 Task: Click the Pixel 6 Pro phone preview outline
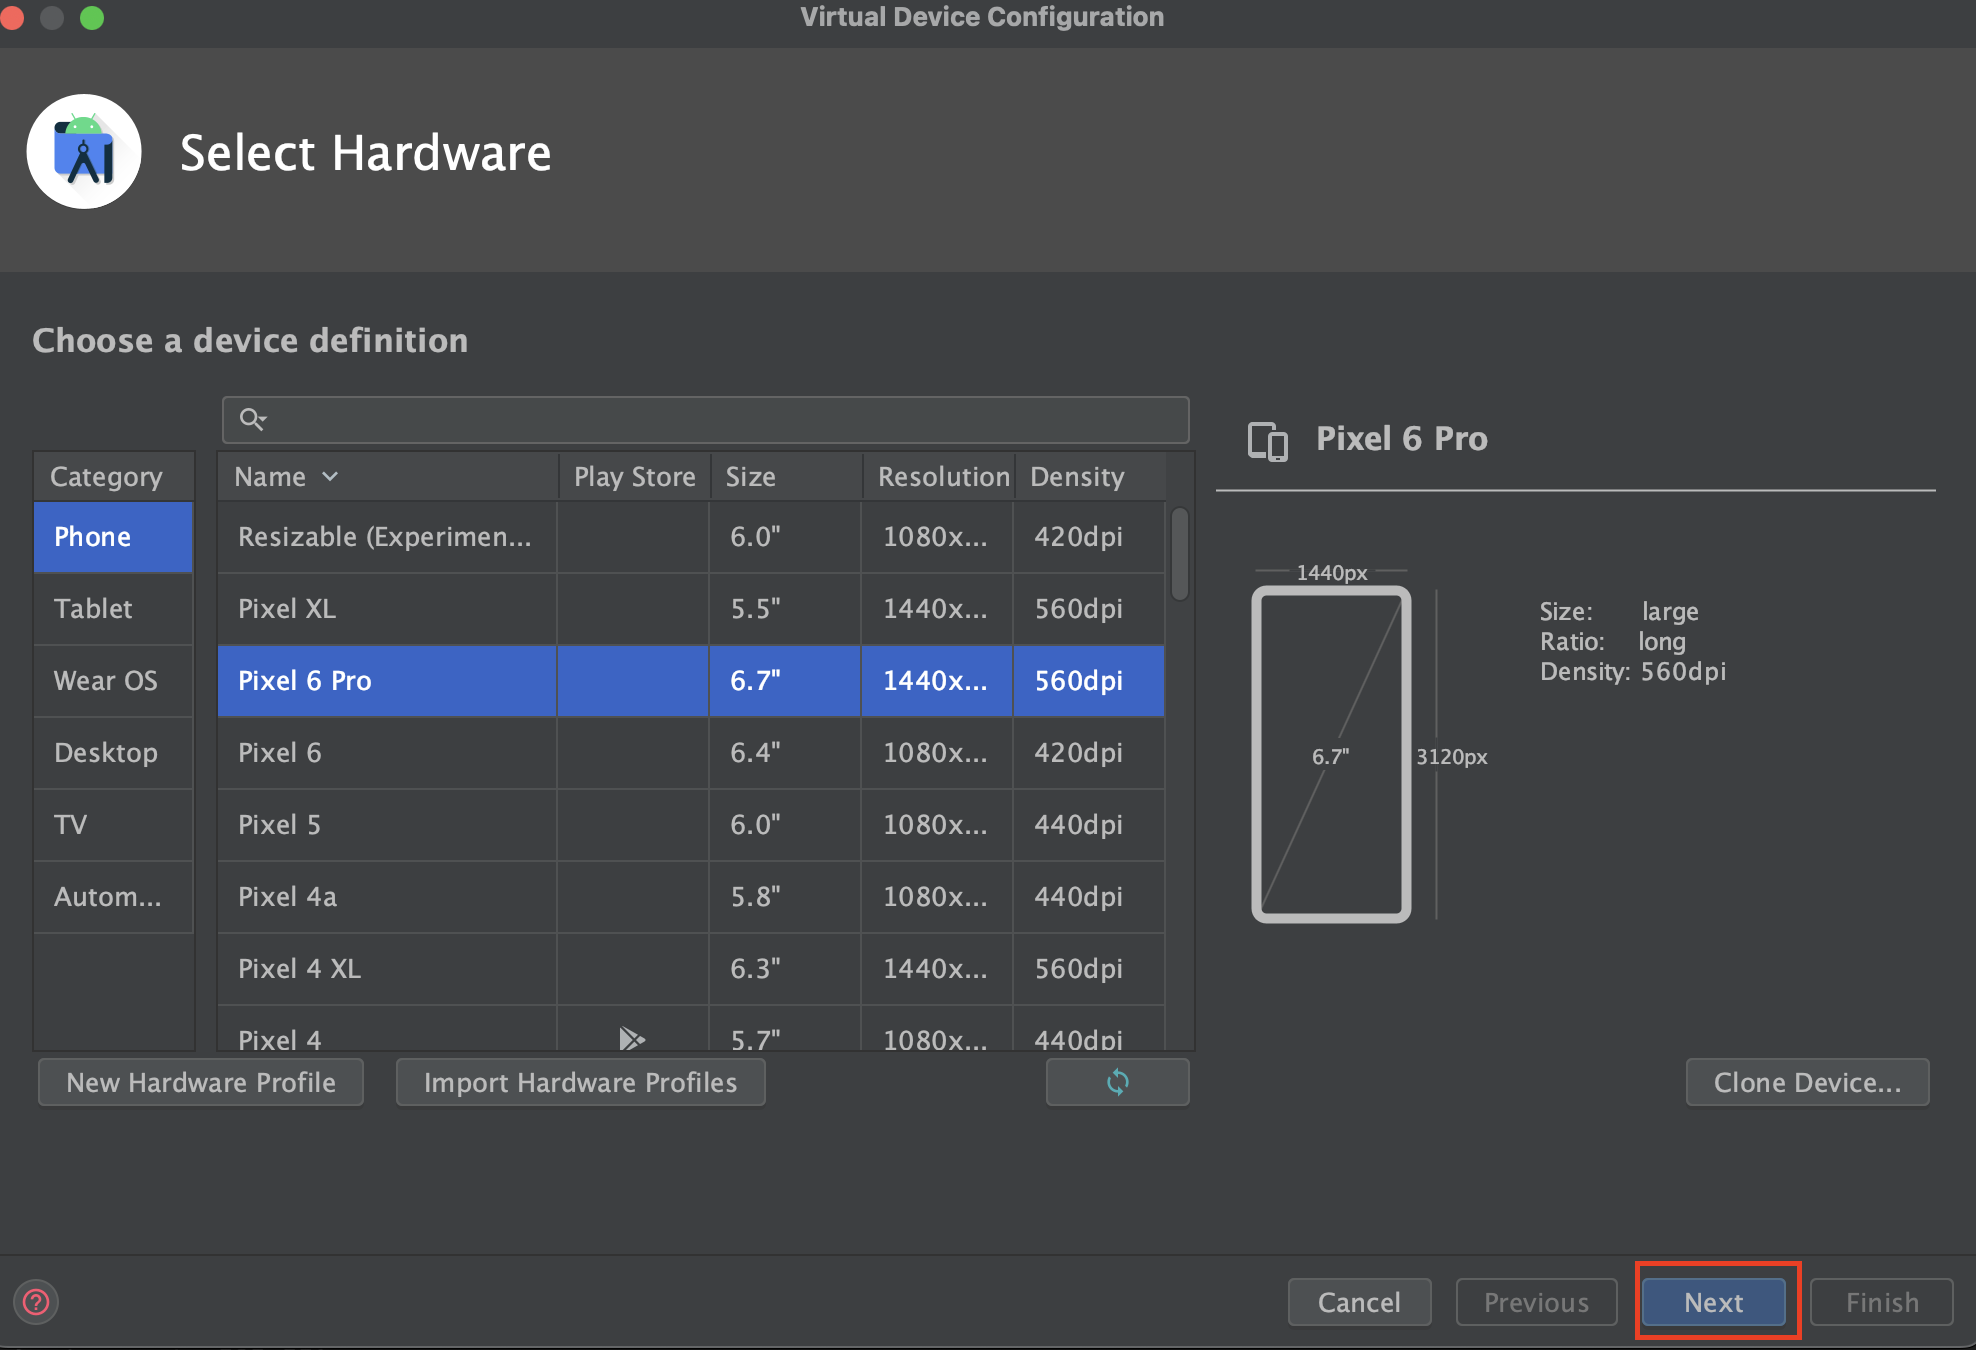(1331, 755)
